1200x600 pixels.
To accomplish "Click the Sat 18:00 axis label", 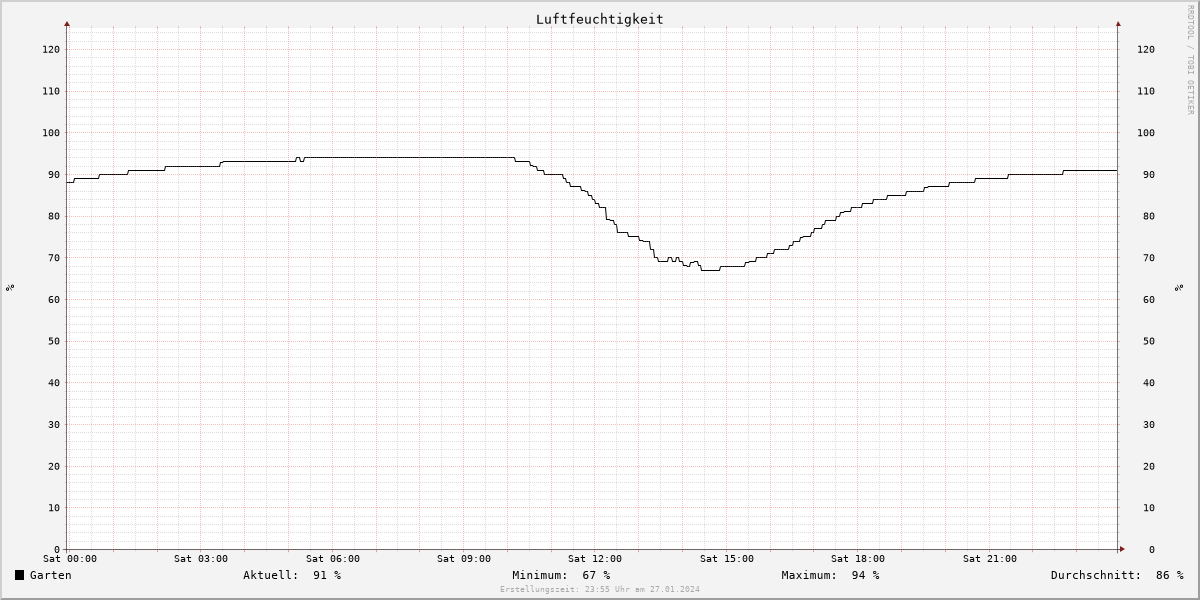I will (x=858, y=559).
